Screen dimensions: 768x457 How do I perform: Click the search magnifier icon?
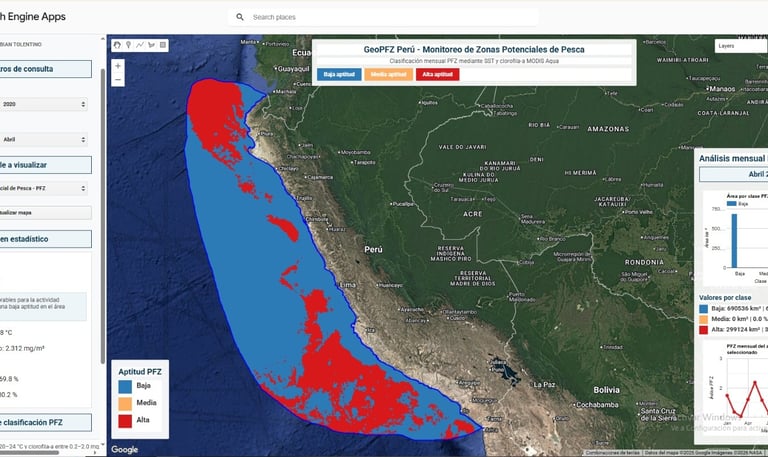tap(240, 17)
